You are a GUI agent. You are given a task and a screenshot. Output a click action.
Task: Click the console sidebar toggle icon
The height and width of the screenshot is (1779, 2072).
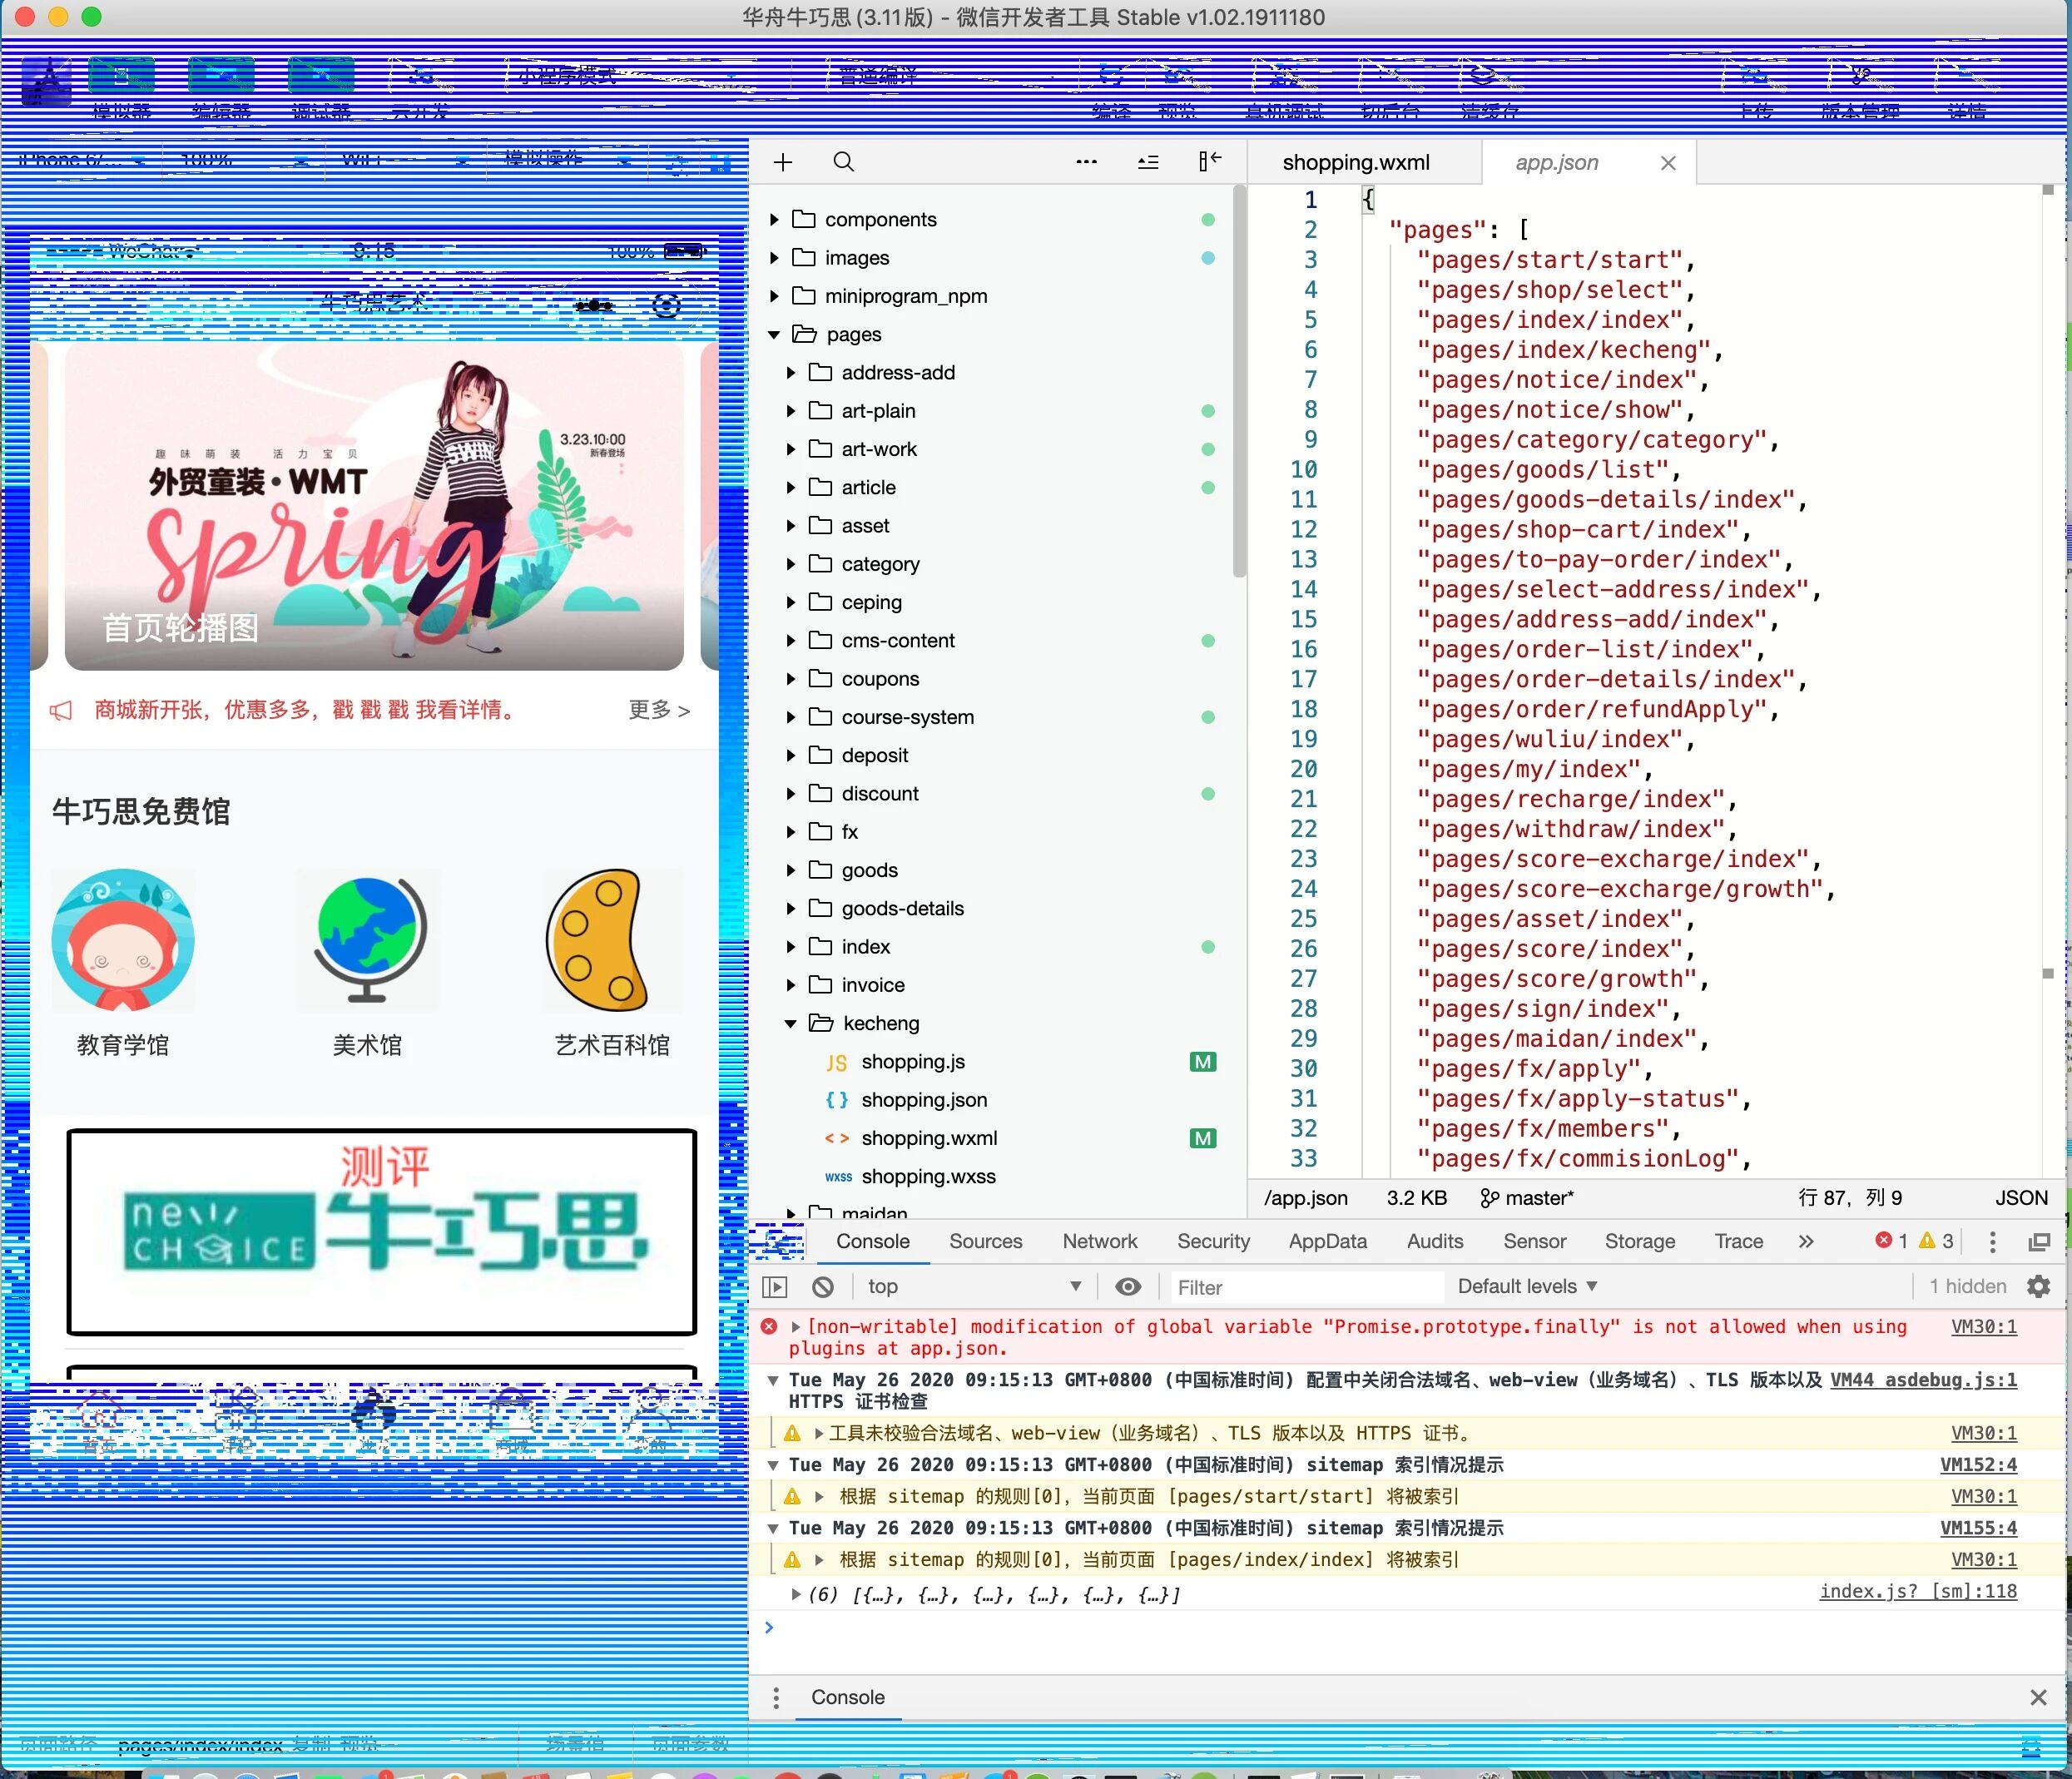(775, 1287)
